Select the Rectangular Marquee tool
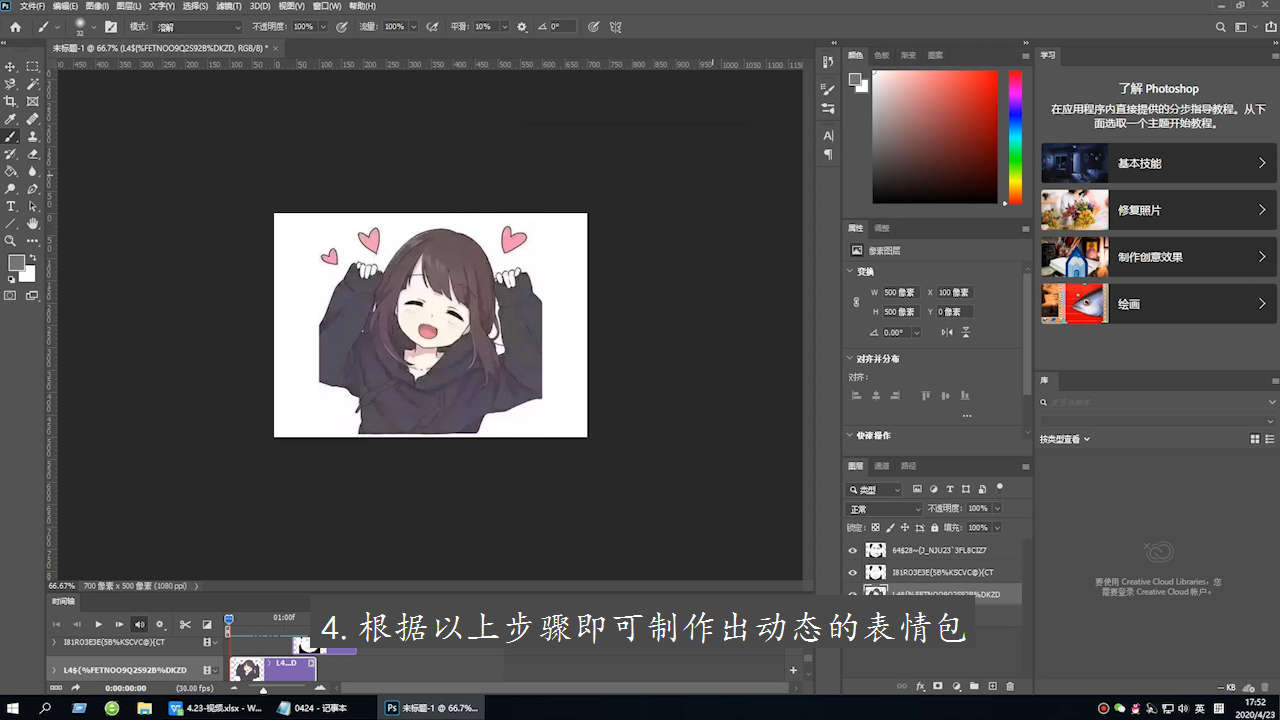Image resolution: width=1280 pixels, height=720 pixels. coord(33,67)
